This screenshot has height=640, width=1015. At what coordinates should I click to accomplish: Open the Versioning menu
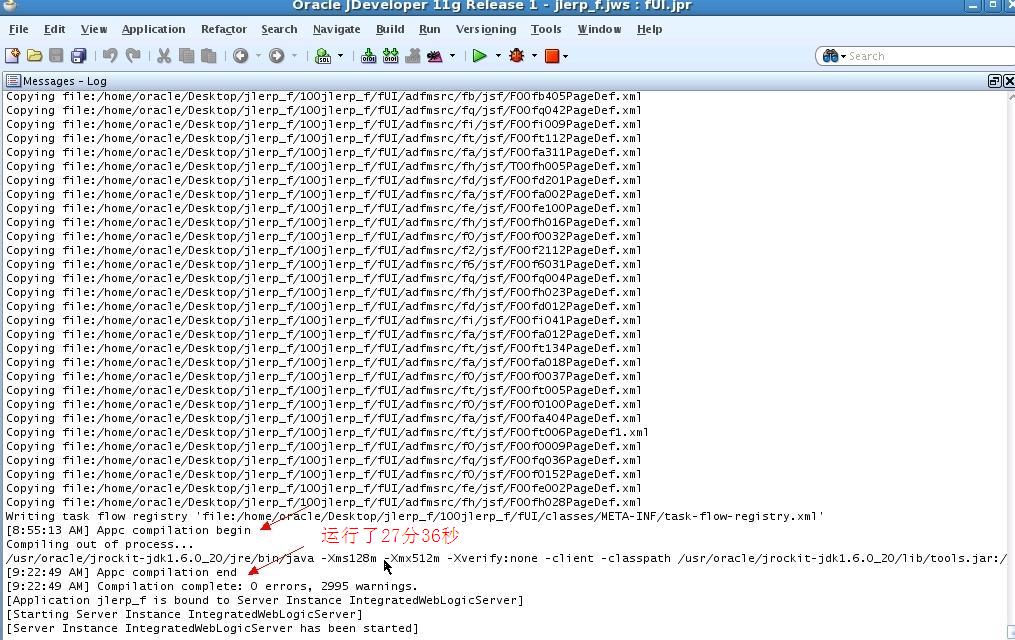[485, 29]
